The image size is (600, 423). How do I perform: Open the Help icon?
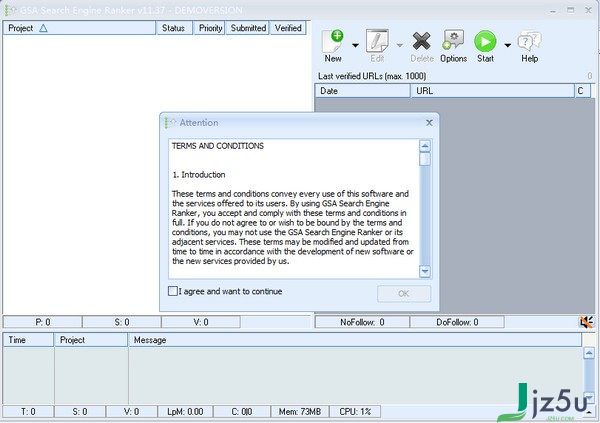point(530,46)
